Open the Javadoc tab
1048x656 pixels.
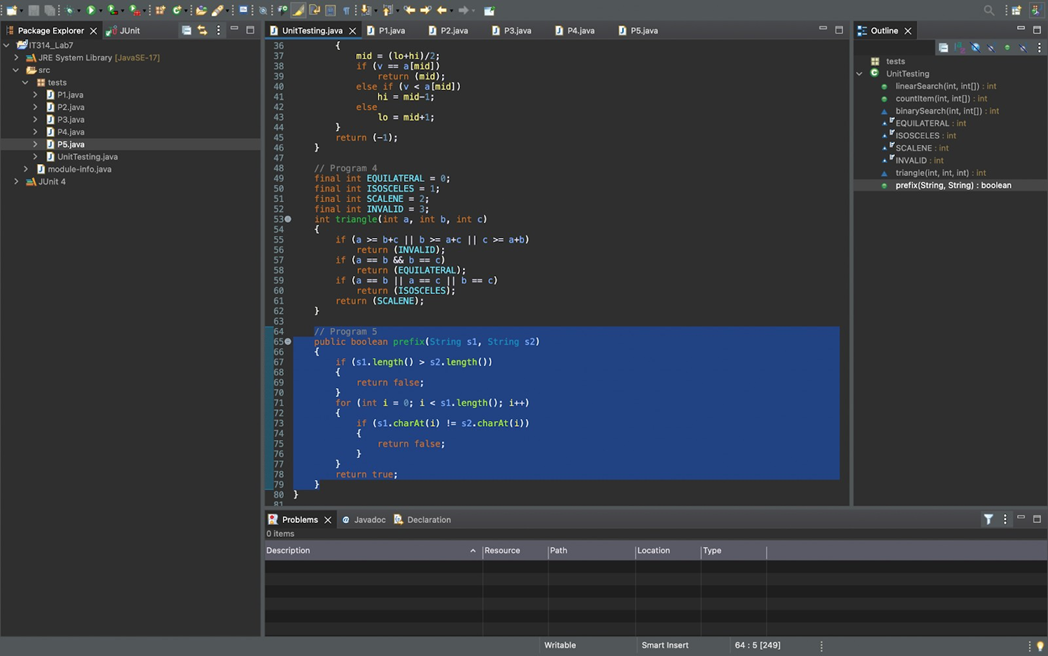coord(364,520)
